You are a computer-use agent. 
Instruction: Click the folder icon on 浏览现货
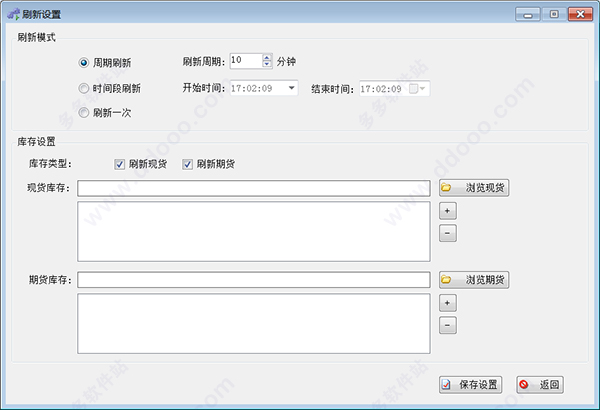point(446,188)
